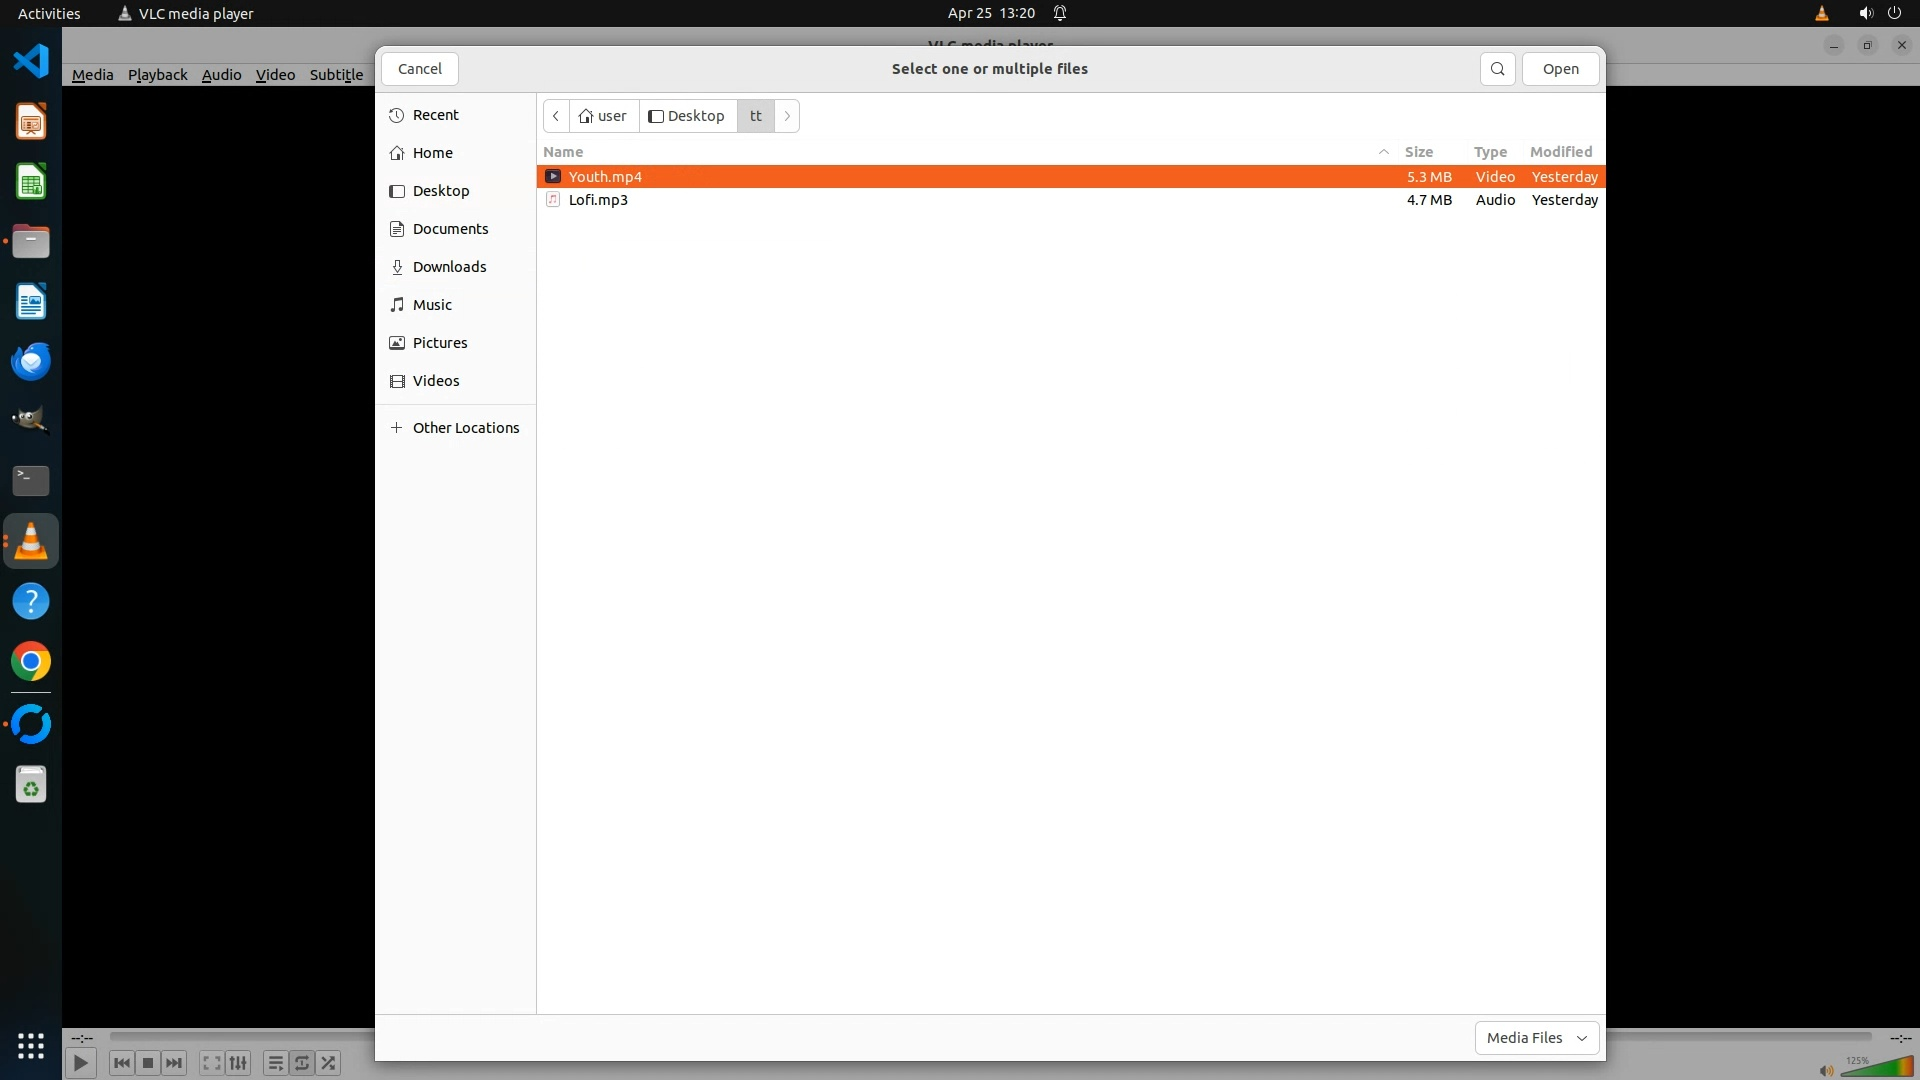The width and height of the screenshot is (1920, 1080).
Task: Click the path bar forward chevron
Action: 787,116
